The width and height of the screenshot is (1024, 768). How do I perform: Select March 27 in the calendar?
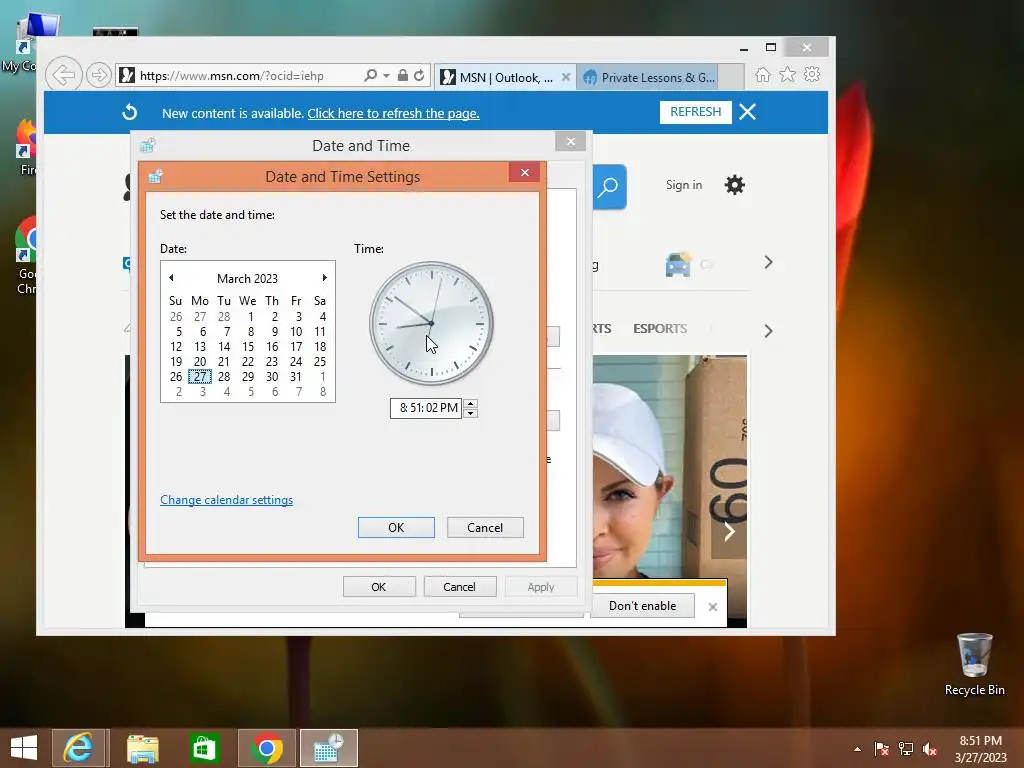(200, 377)
